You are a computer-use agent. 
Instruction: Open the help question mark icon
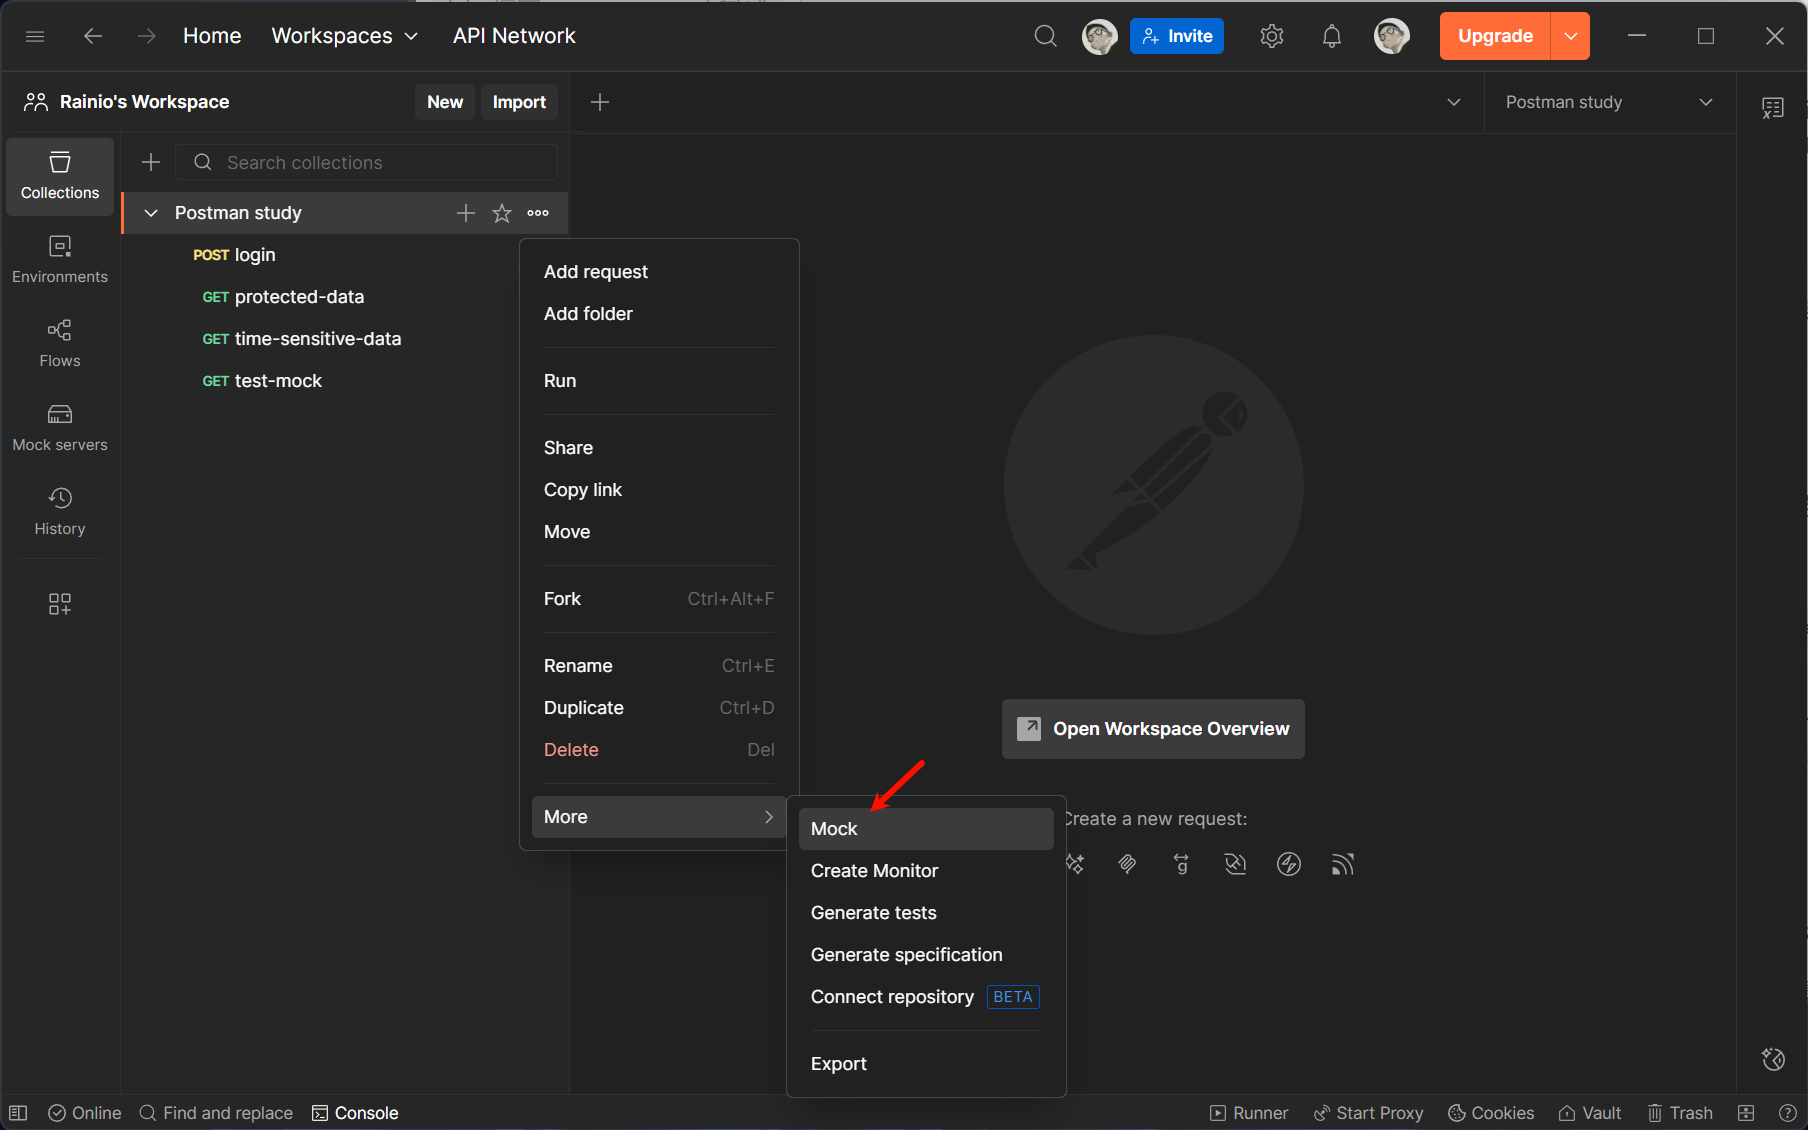[x=1788, y=1113]
